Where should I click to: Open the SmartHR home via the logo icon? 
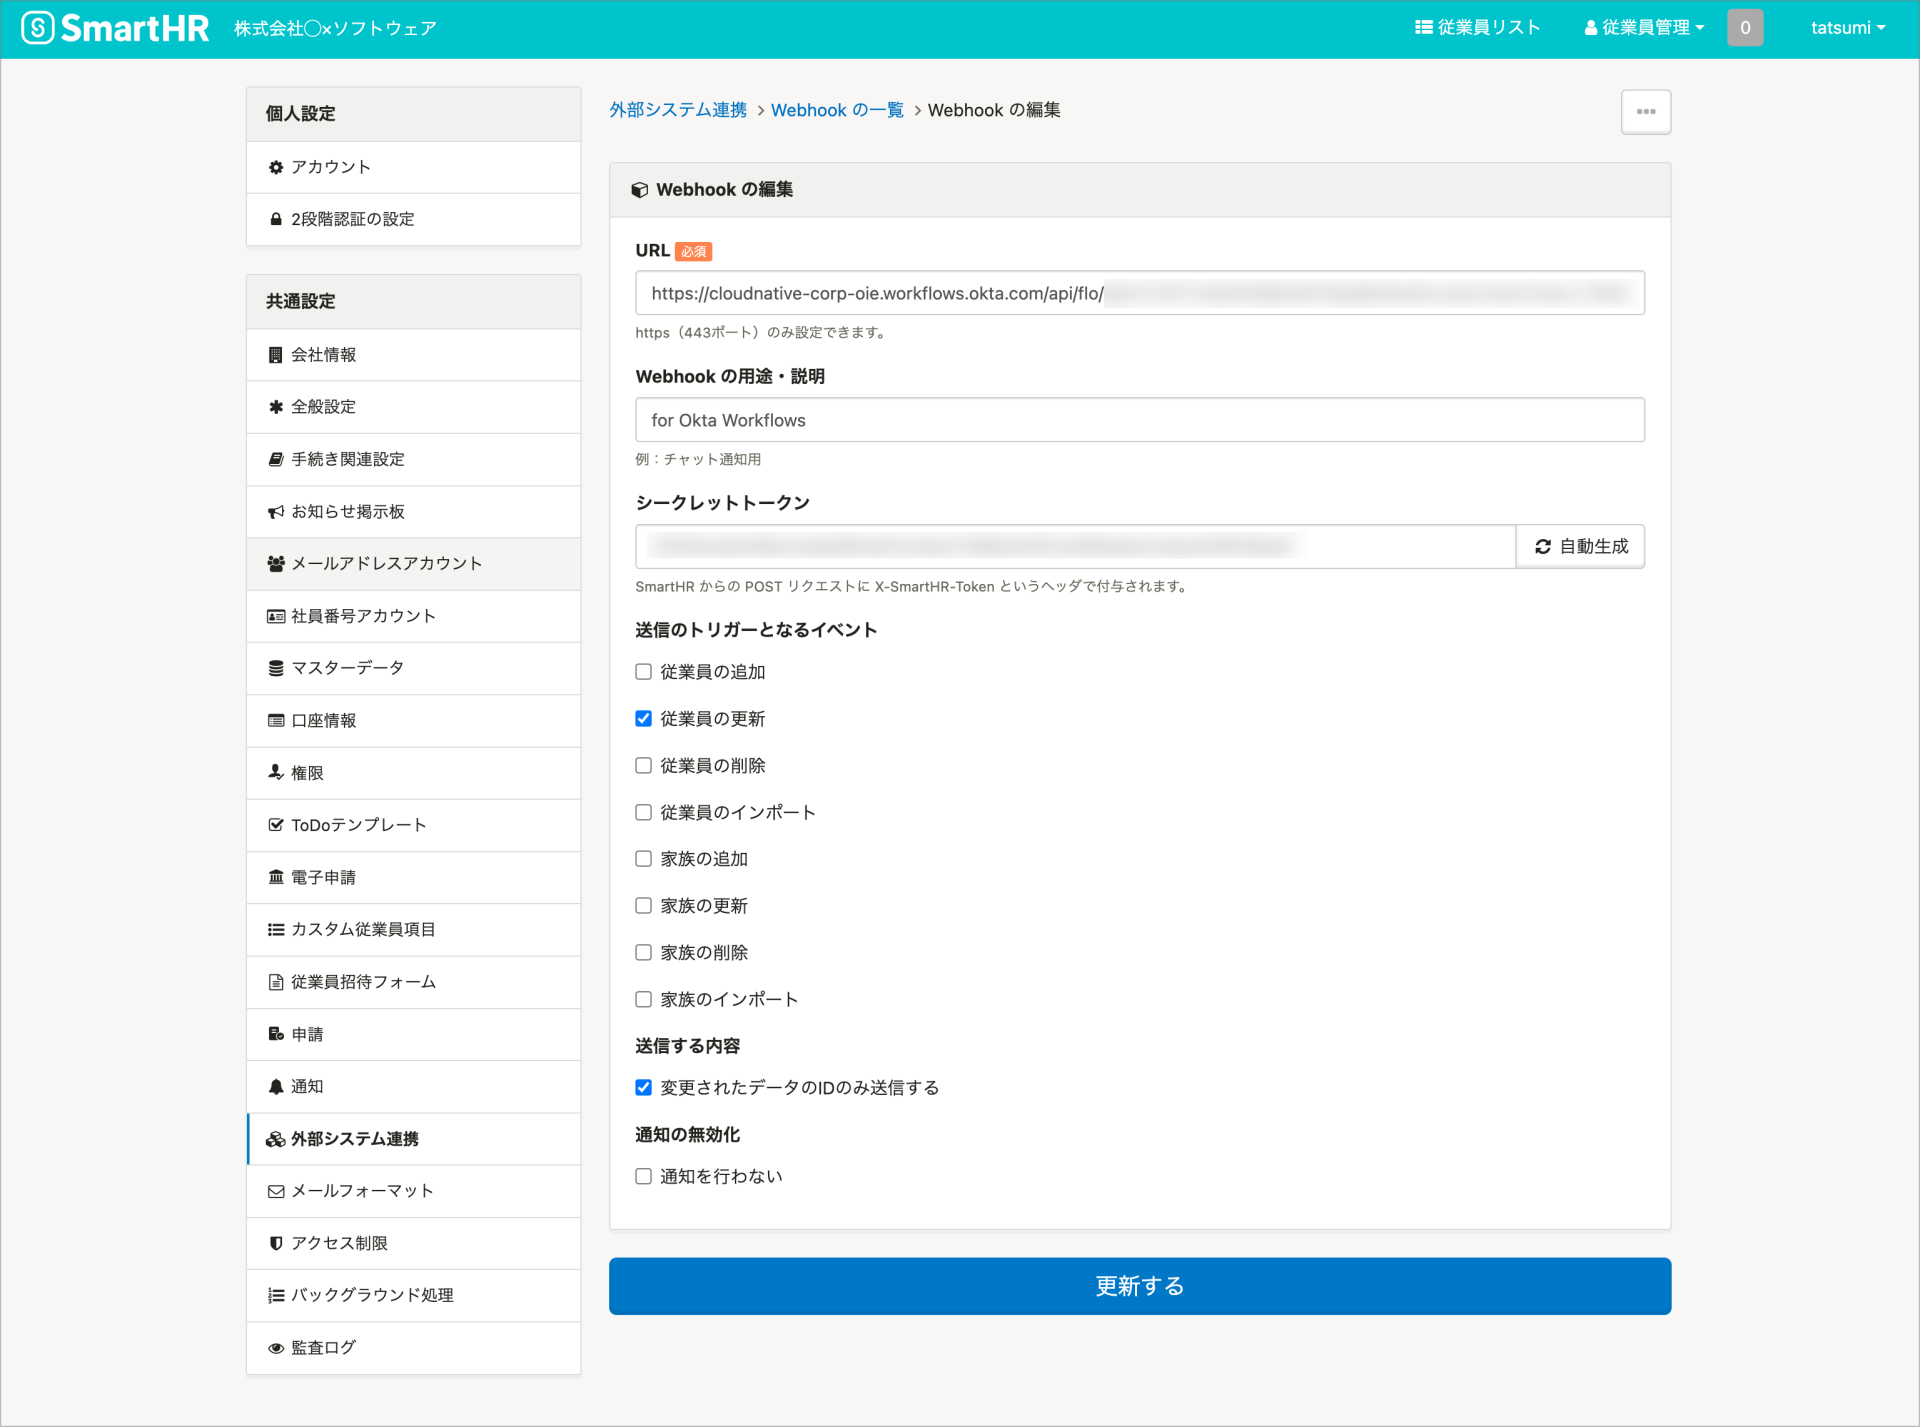coord(37,28)
